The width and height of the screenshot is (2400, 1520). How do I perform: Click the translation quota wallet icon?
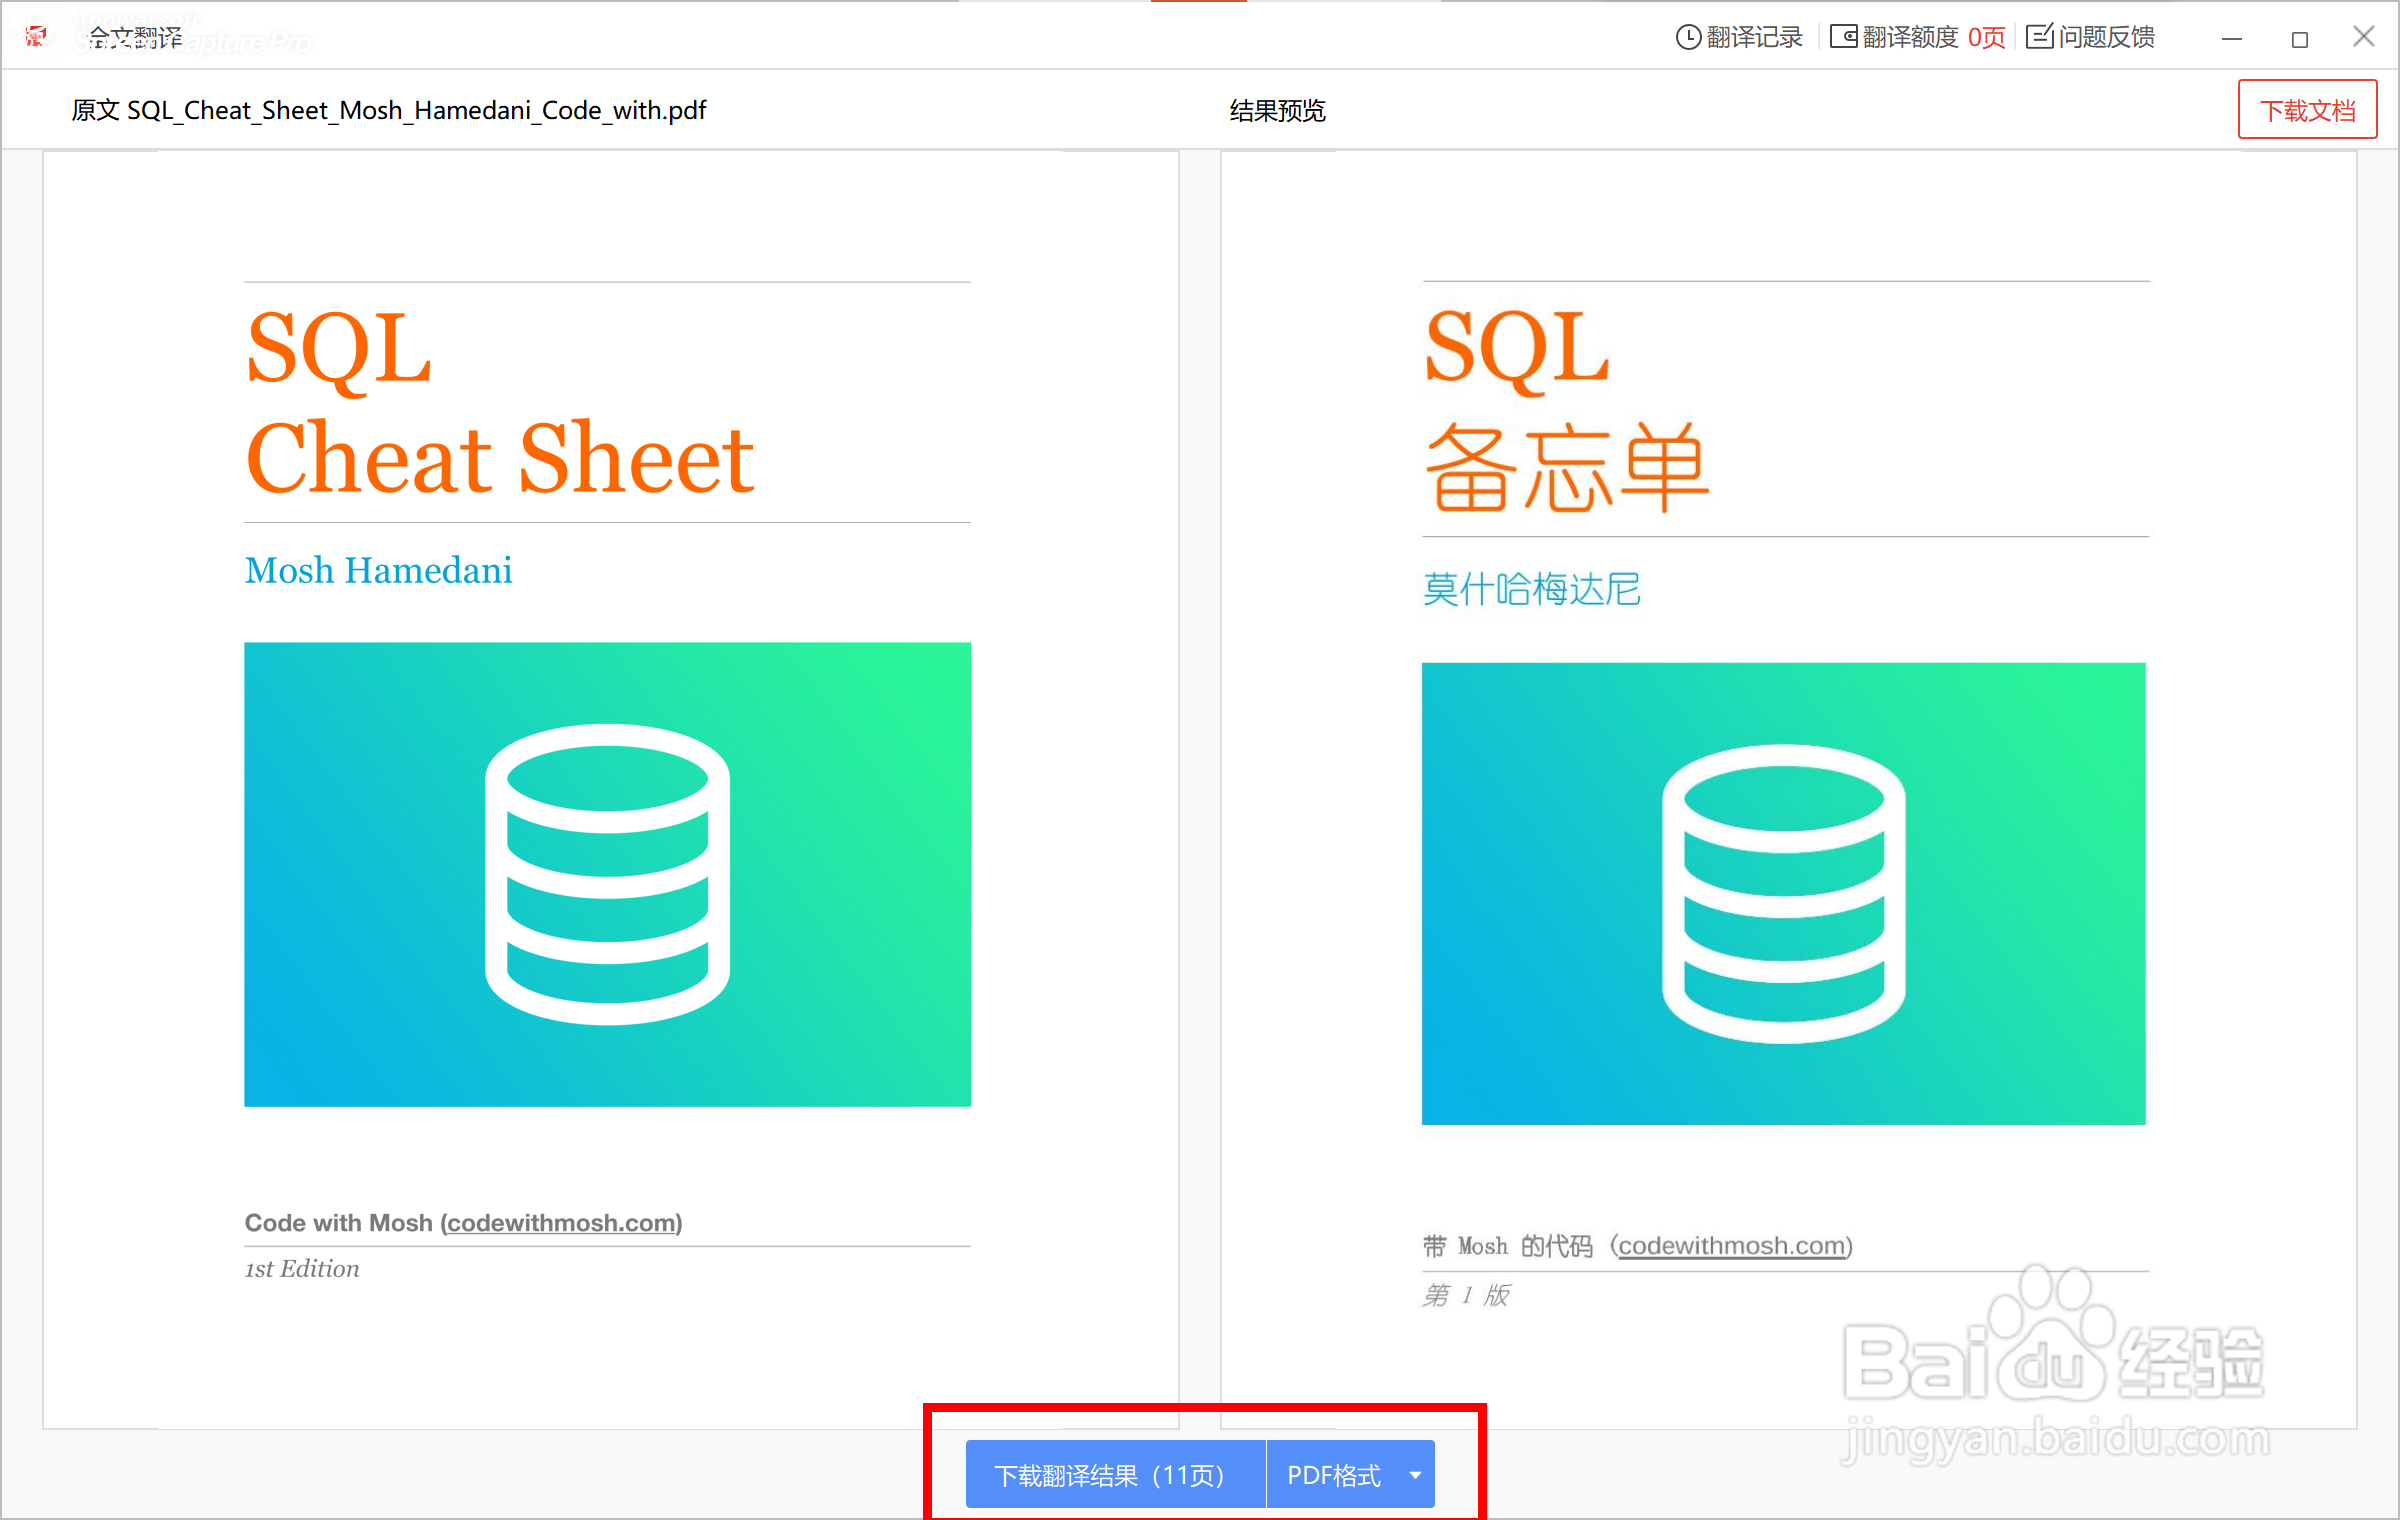tap(1843, 37)
